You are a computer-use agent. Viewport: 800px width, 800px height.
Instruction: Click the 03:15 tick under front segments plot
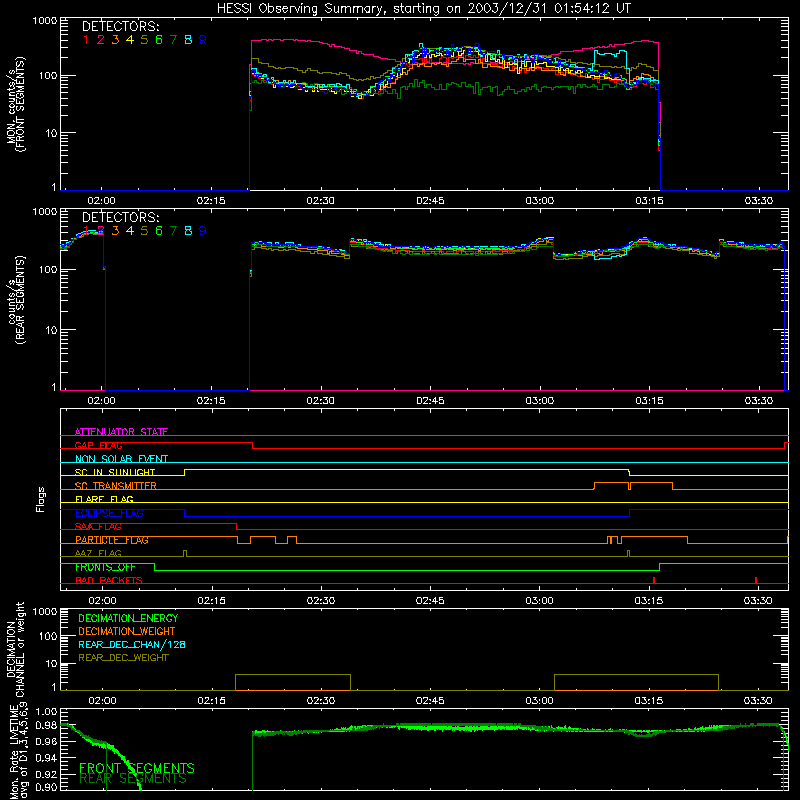coord(649,201)
